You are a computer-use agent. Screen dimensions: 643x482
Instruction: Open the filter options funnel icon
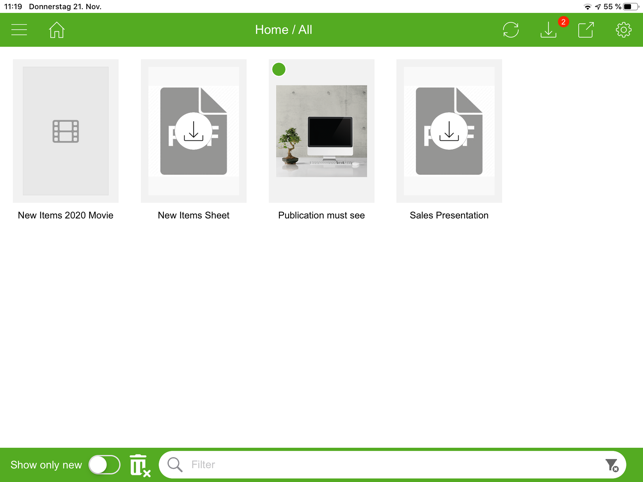[612, 465]
